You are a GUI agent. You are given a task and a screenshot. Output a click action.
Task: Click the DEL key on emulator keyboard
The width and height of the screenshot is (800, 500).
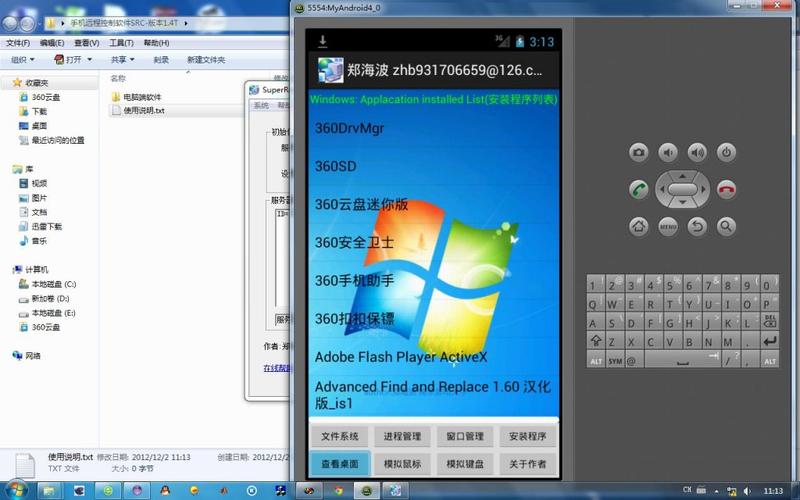coord(769,321)
